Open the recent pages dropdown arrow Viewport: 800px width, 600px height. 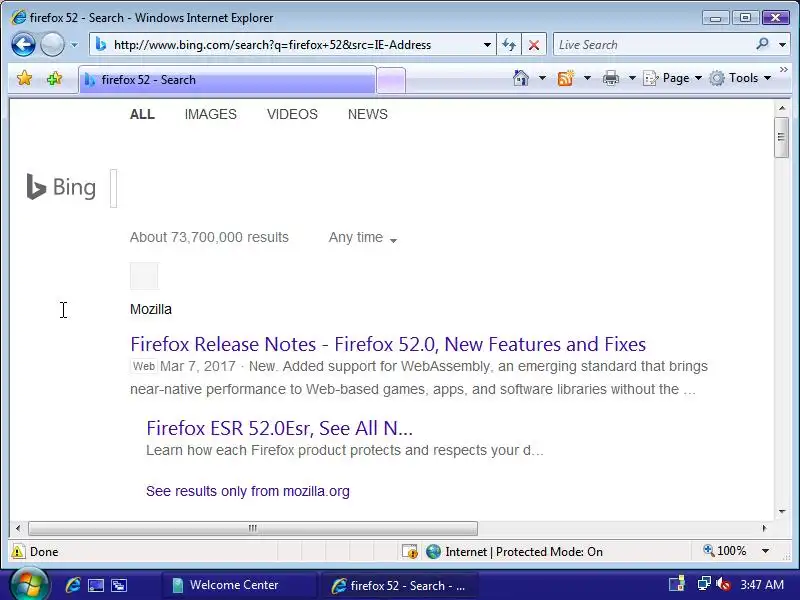point(74,45)
